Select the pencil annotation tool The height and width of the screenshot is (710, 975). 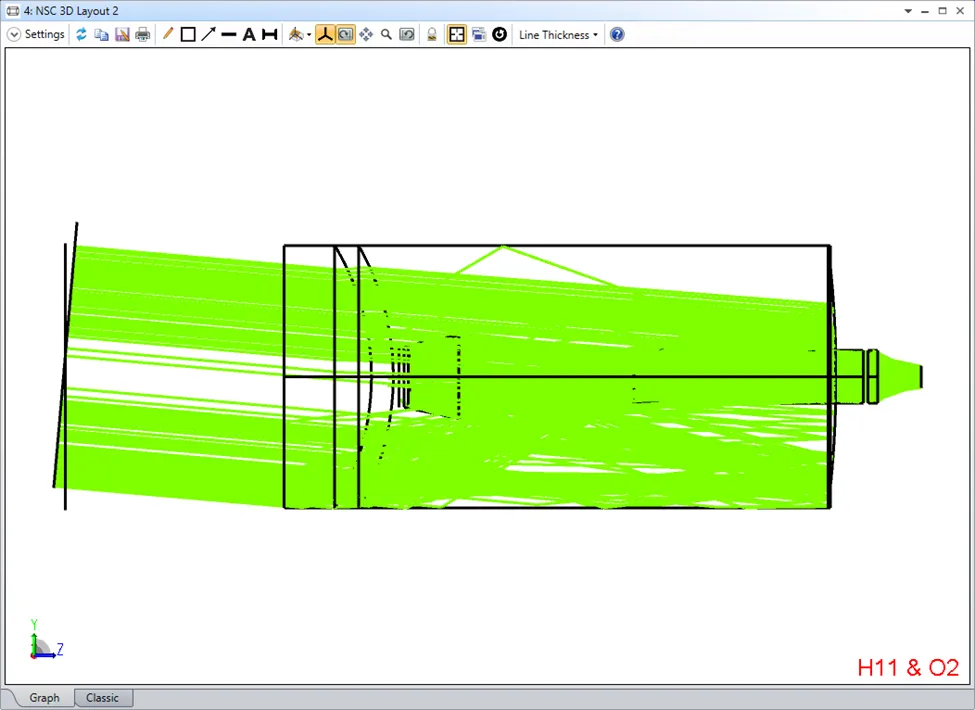coord(167,34)
